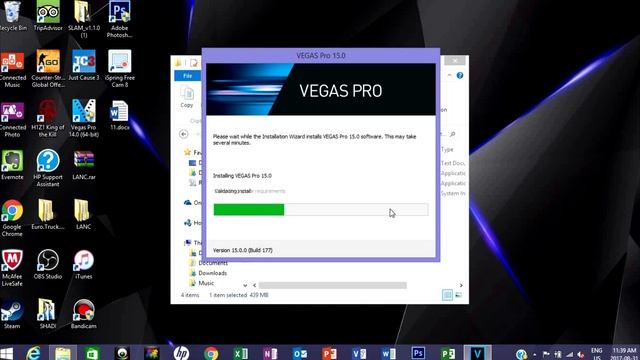Open the Adobe Photoshop desktop shortcut
Screen dimensions: 640x360
pos(119,20)
